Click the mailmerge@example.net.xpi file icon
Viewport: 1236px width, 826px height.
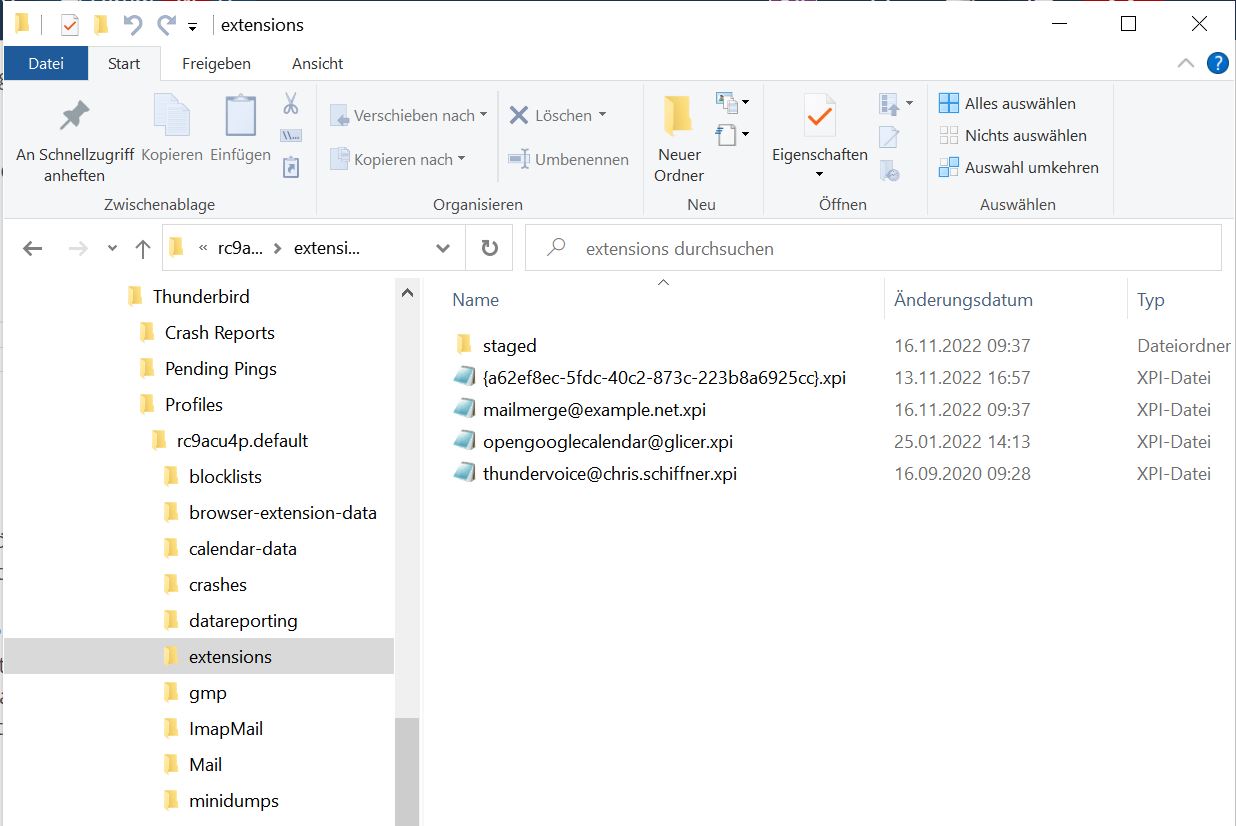(464, 409)
